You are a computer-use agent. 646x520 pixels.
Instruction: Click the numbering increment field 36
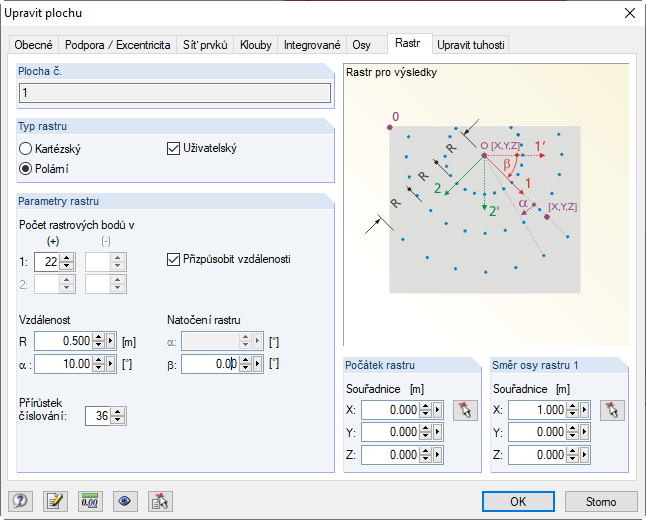coord(98,416)
